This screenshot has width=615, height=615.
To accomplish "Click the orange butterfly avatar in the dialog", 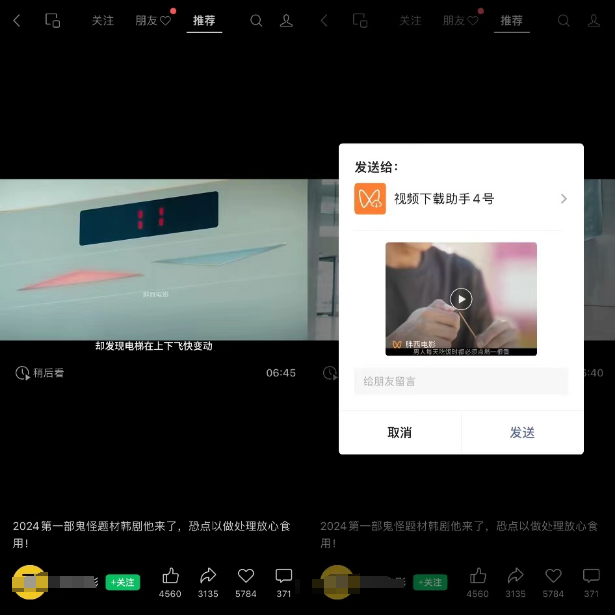I will click(x=370, y=199).
